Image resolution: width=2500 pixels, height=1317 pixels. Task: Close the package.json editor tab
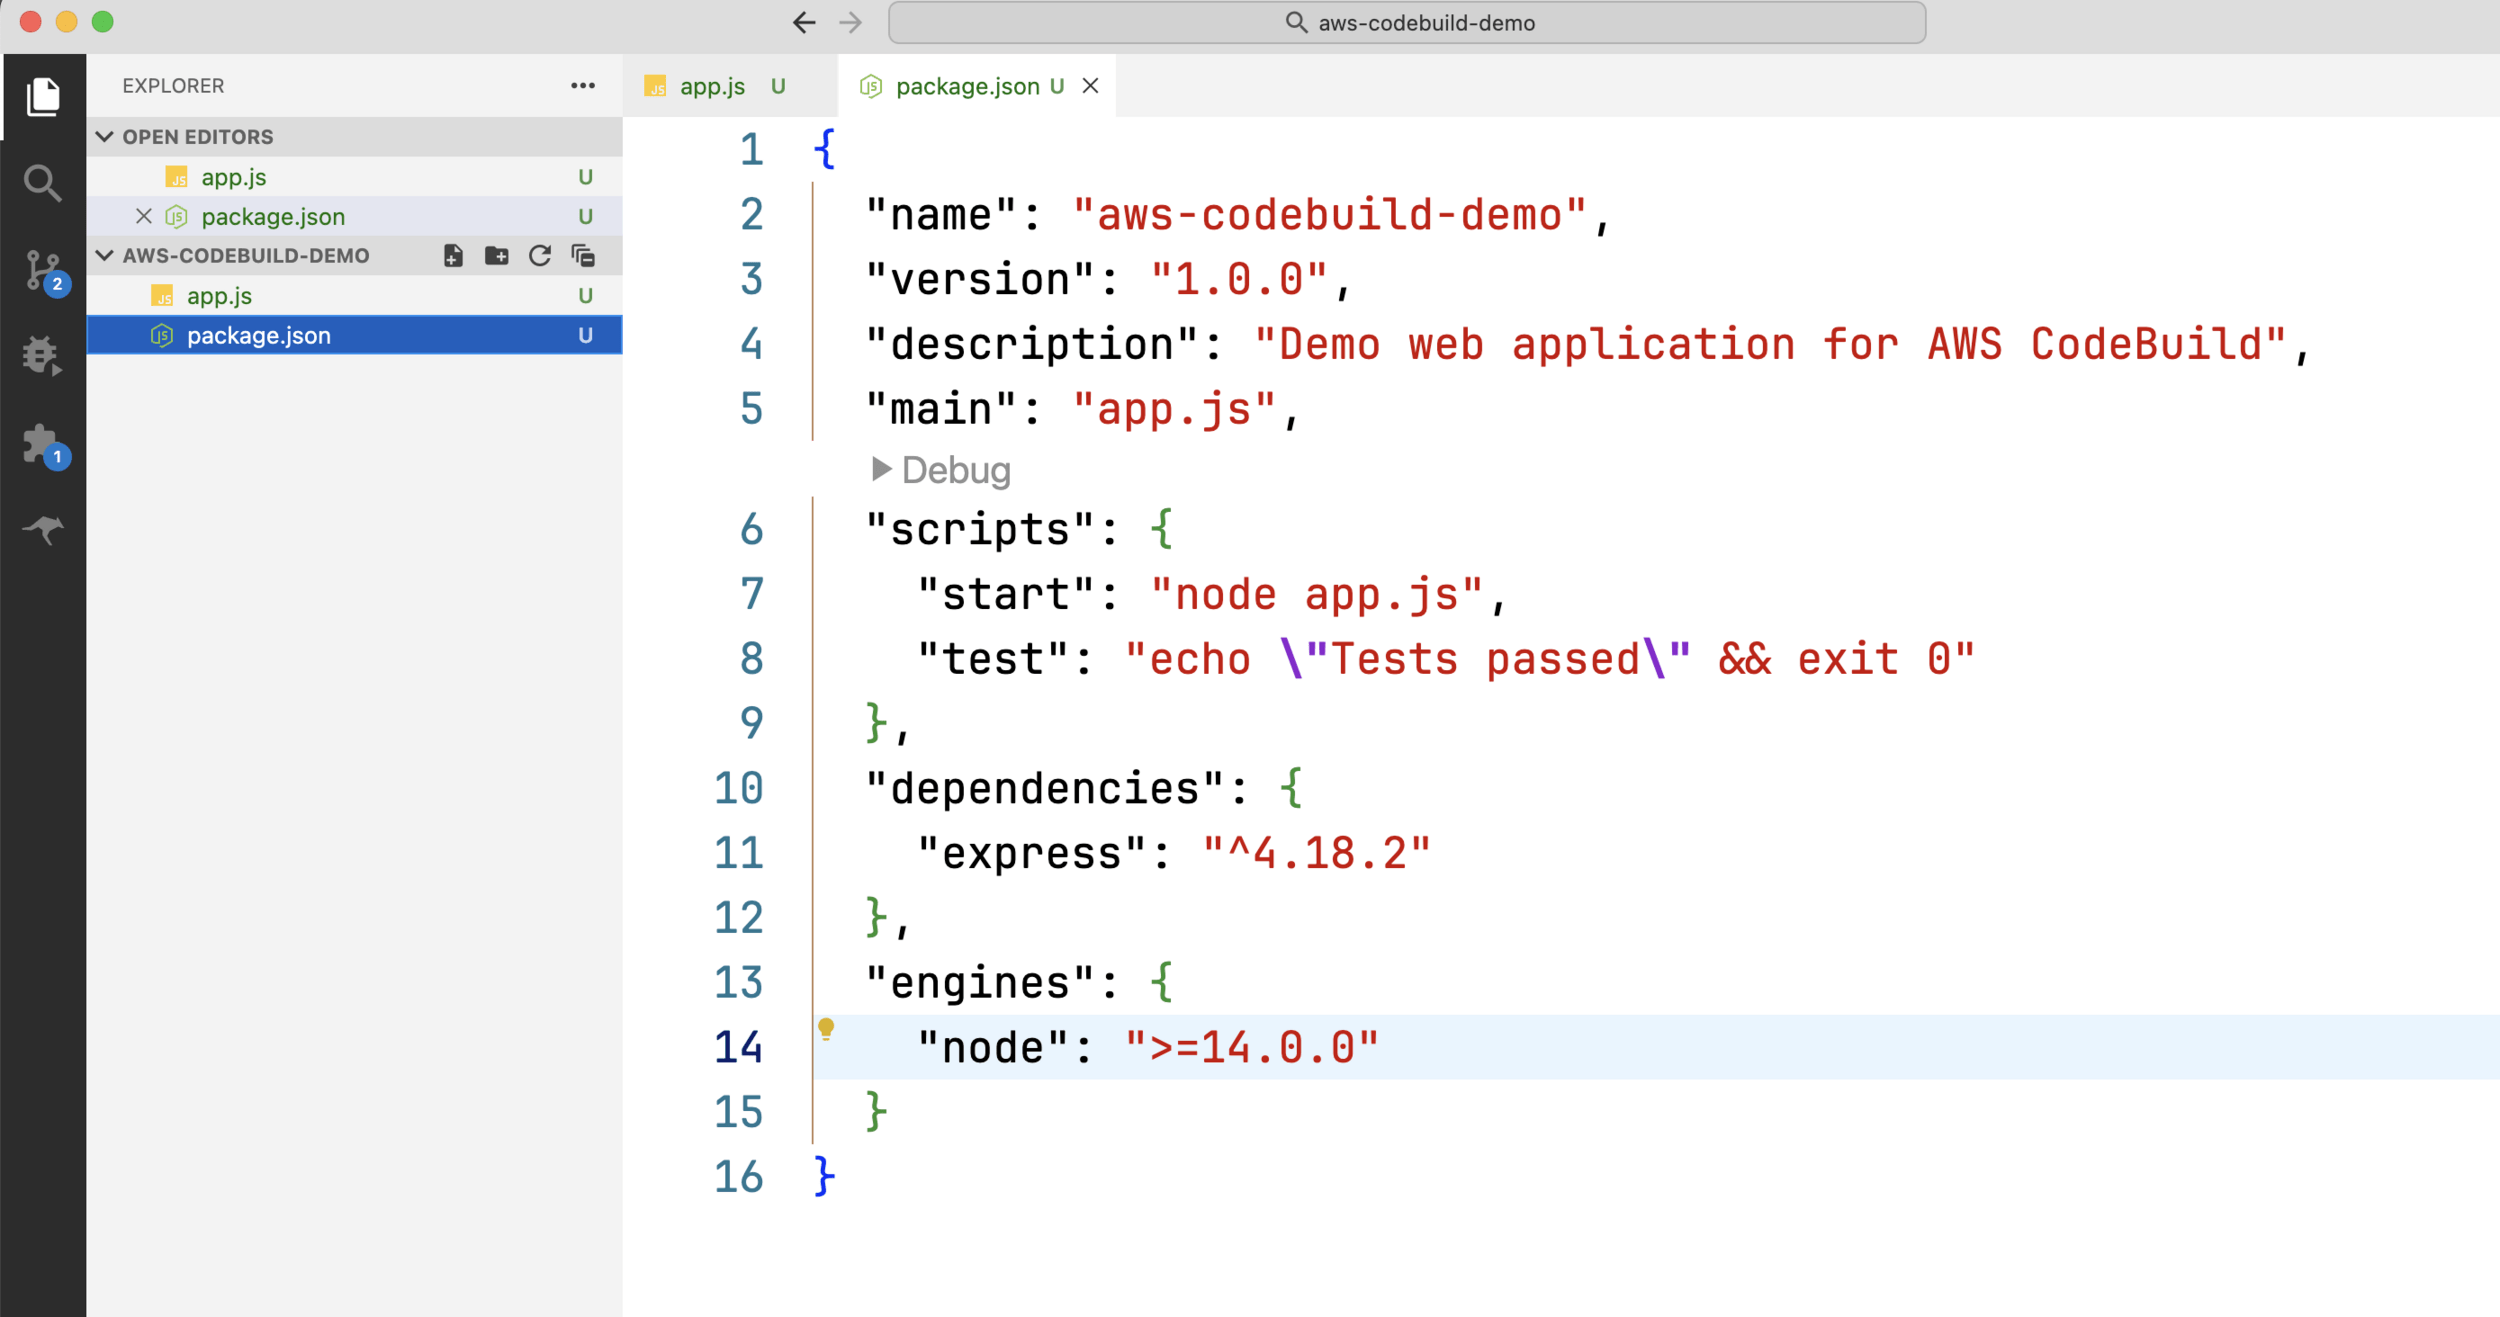pyautogui.click(x=1091, y=87)
